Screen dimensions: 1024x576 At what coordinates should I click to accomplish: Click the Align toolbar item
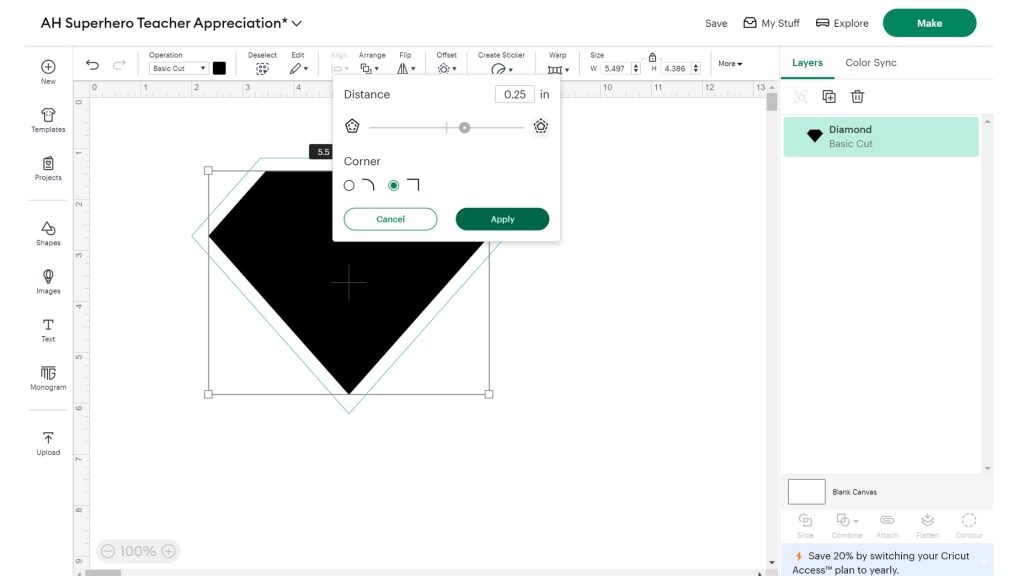[340, 63]
